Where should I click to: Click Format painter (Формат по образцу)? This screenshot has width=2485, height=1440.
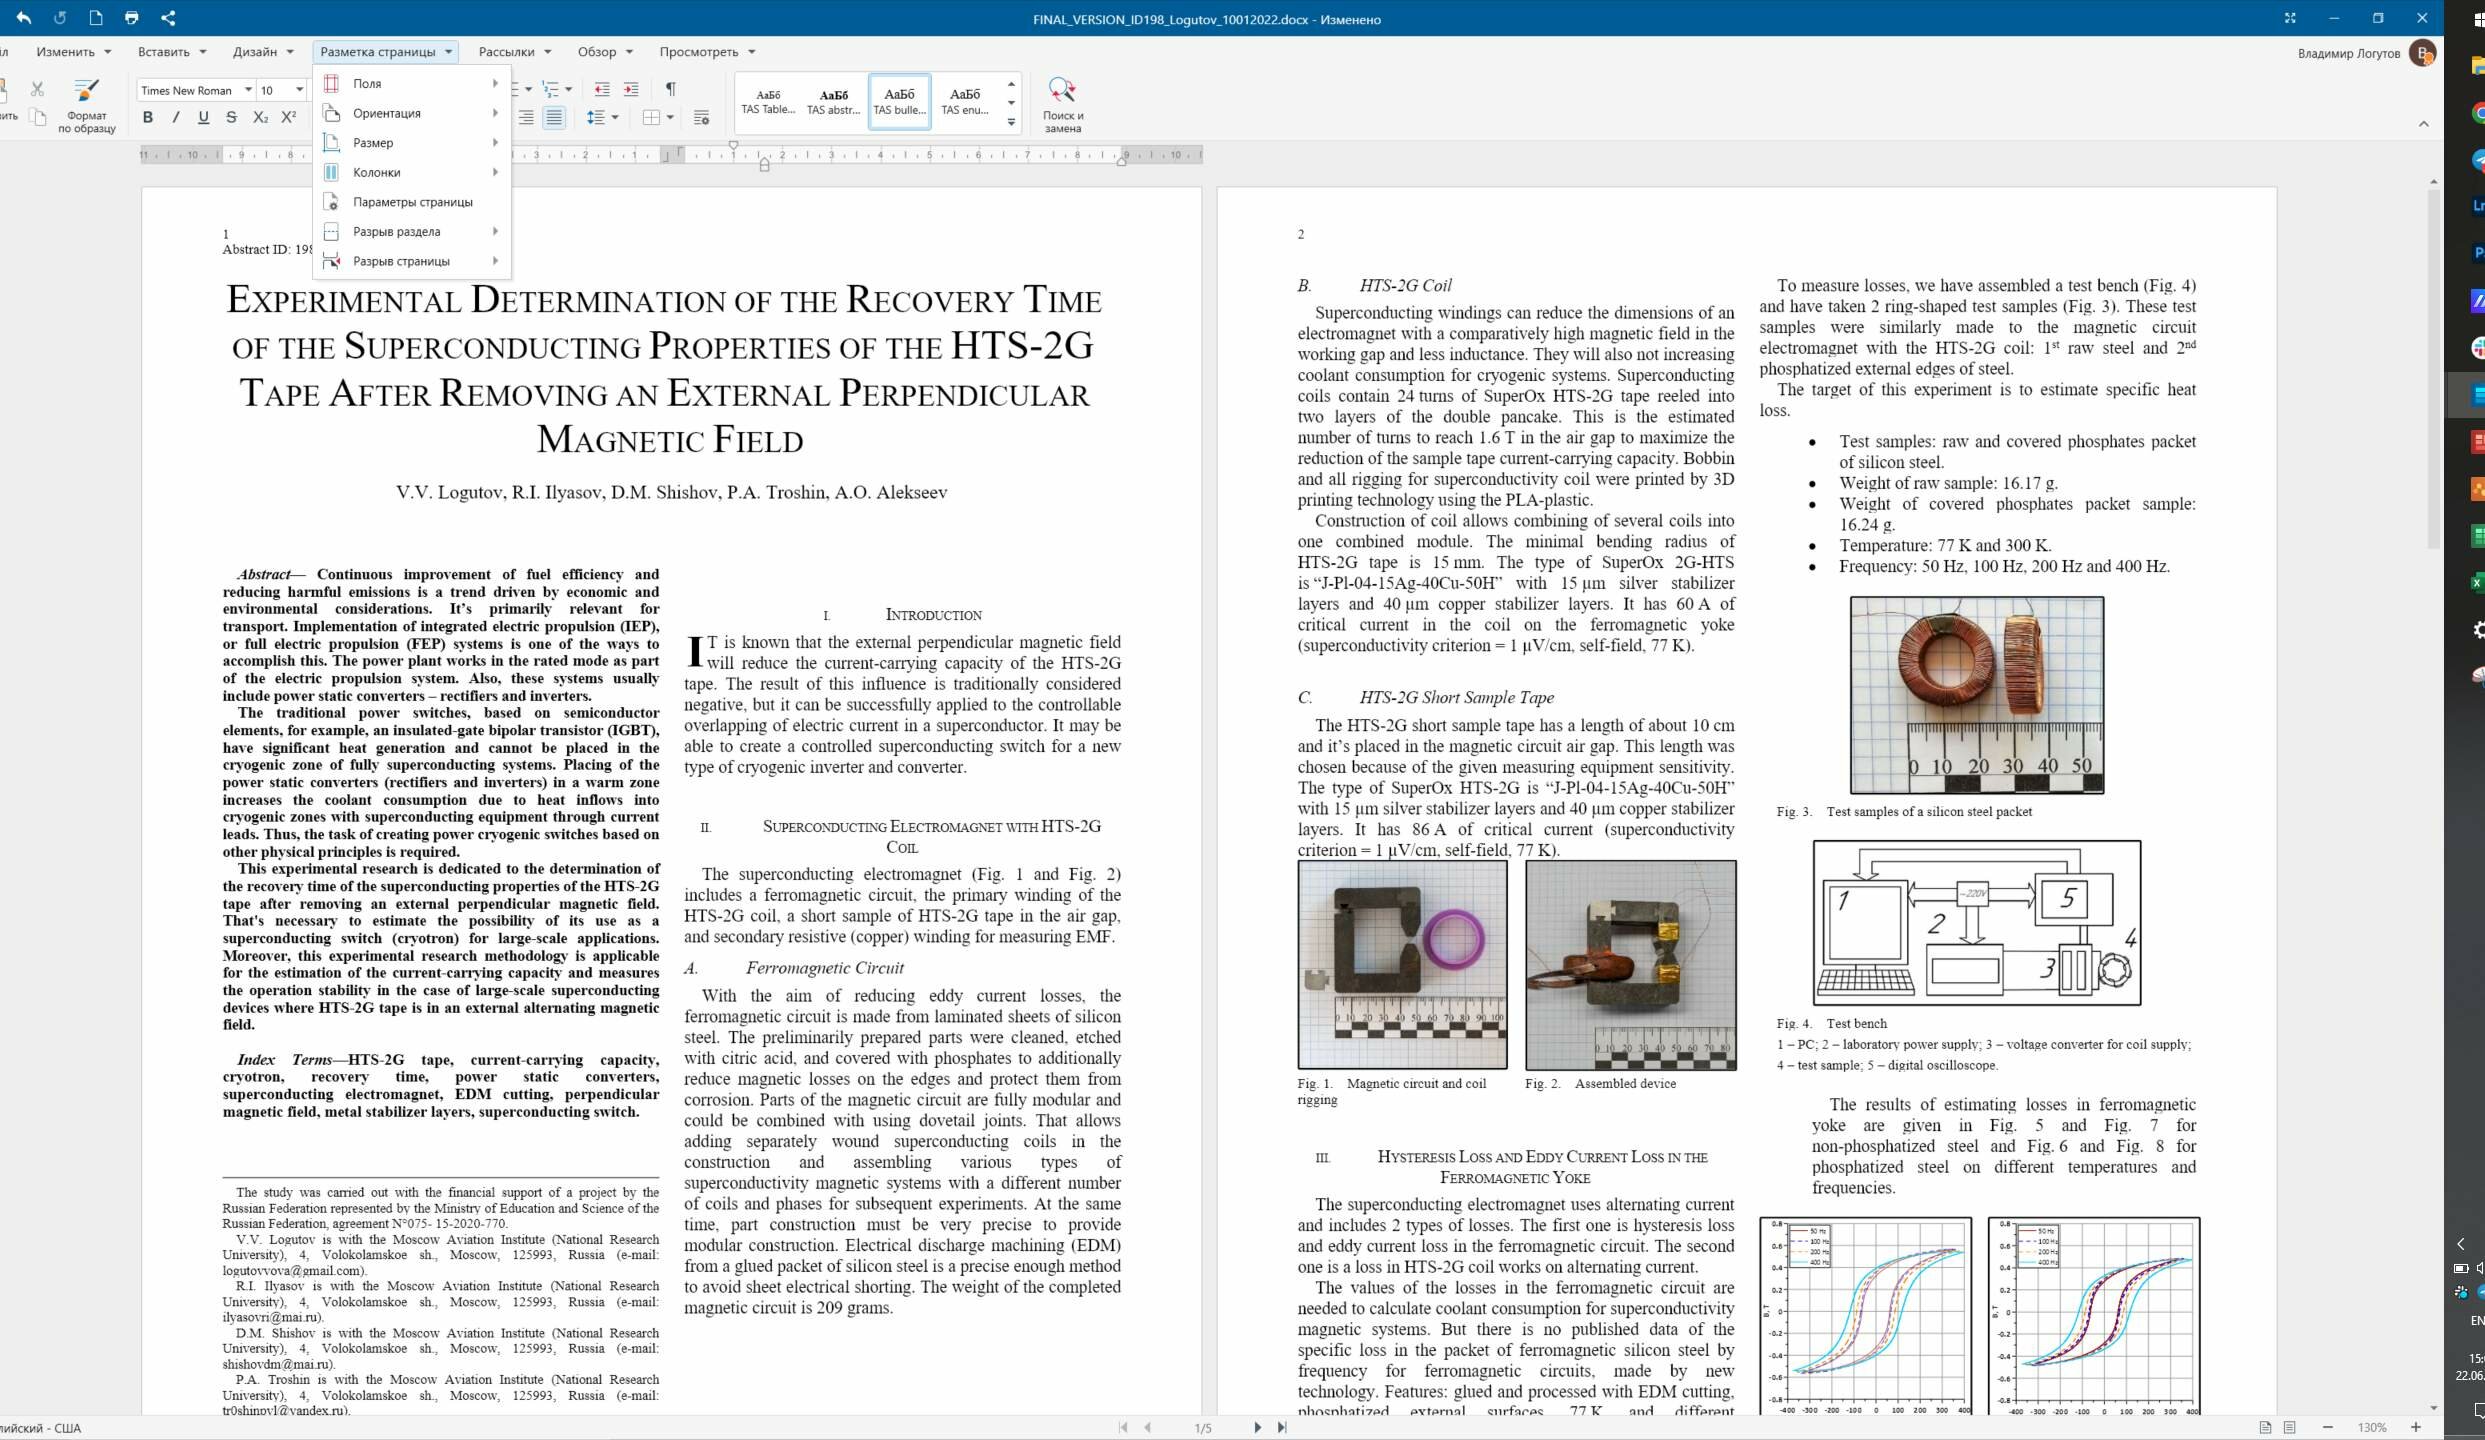point(87,105)
